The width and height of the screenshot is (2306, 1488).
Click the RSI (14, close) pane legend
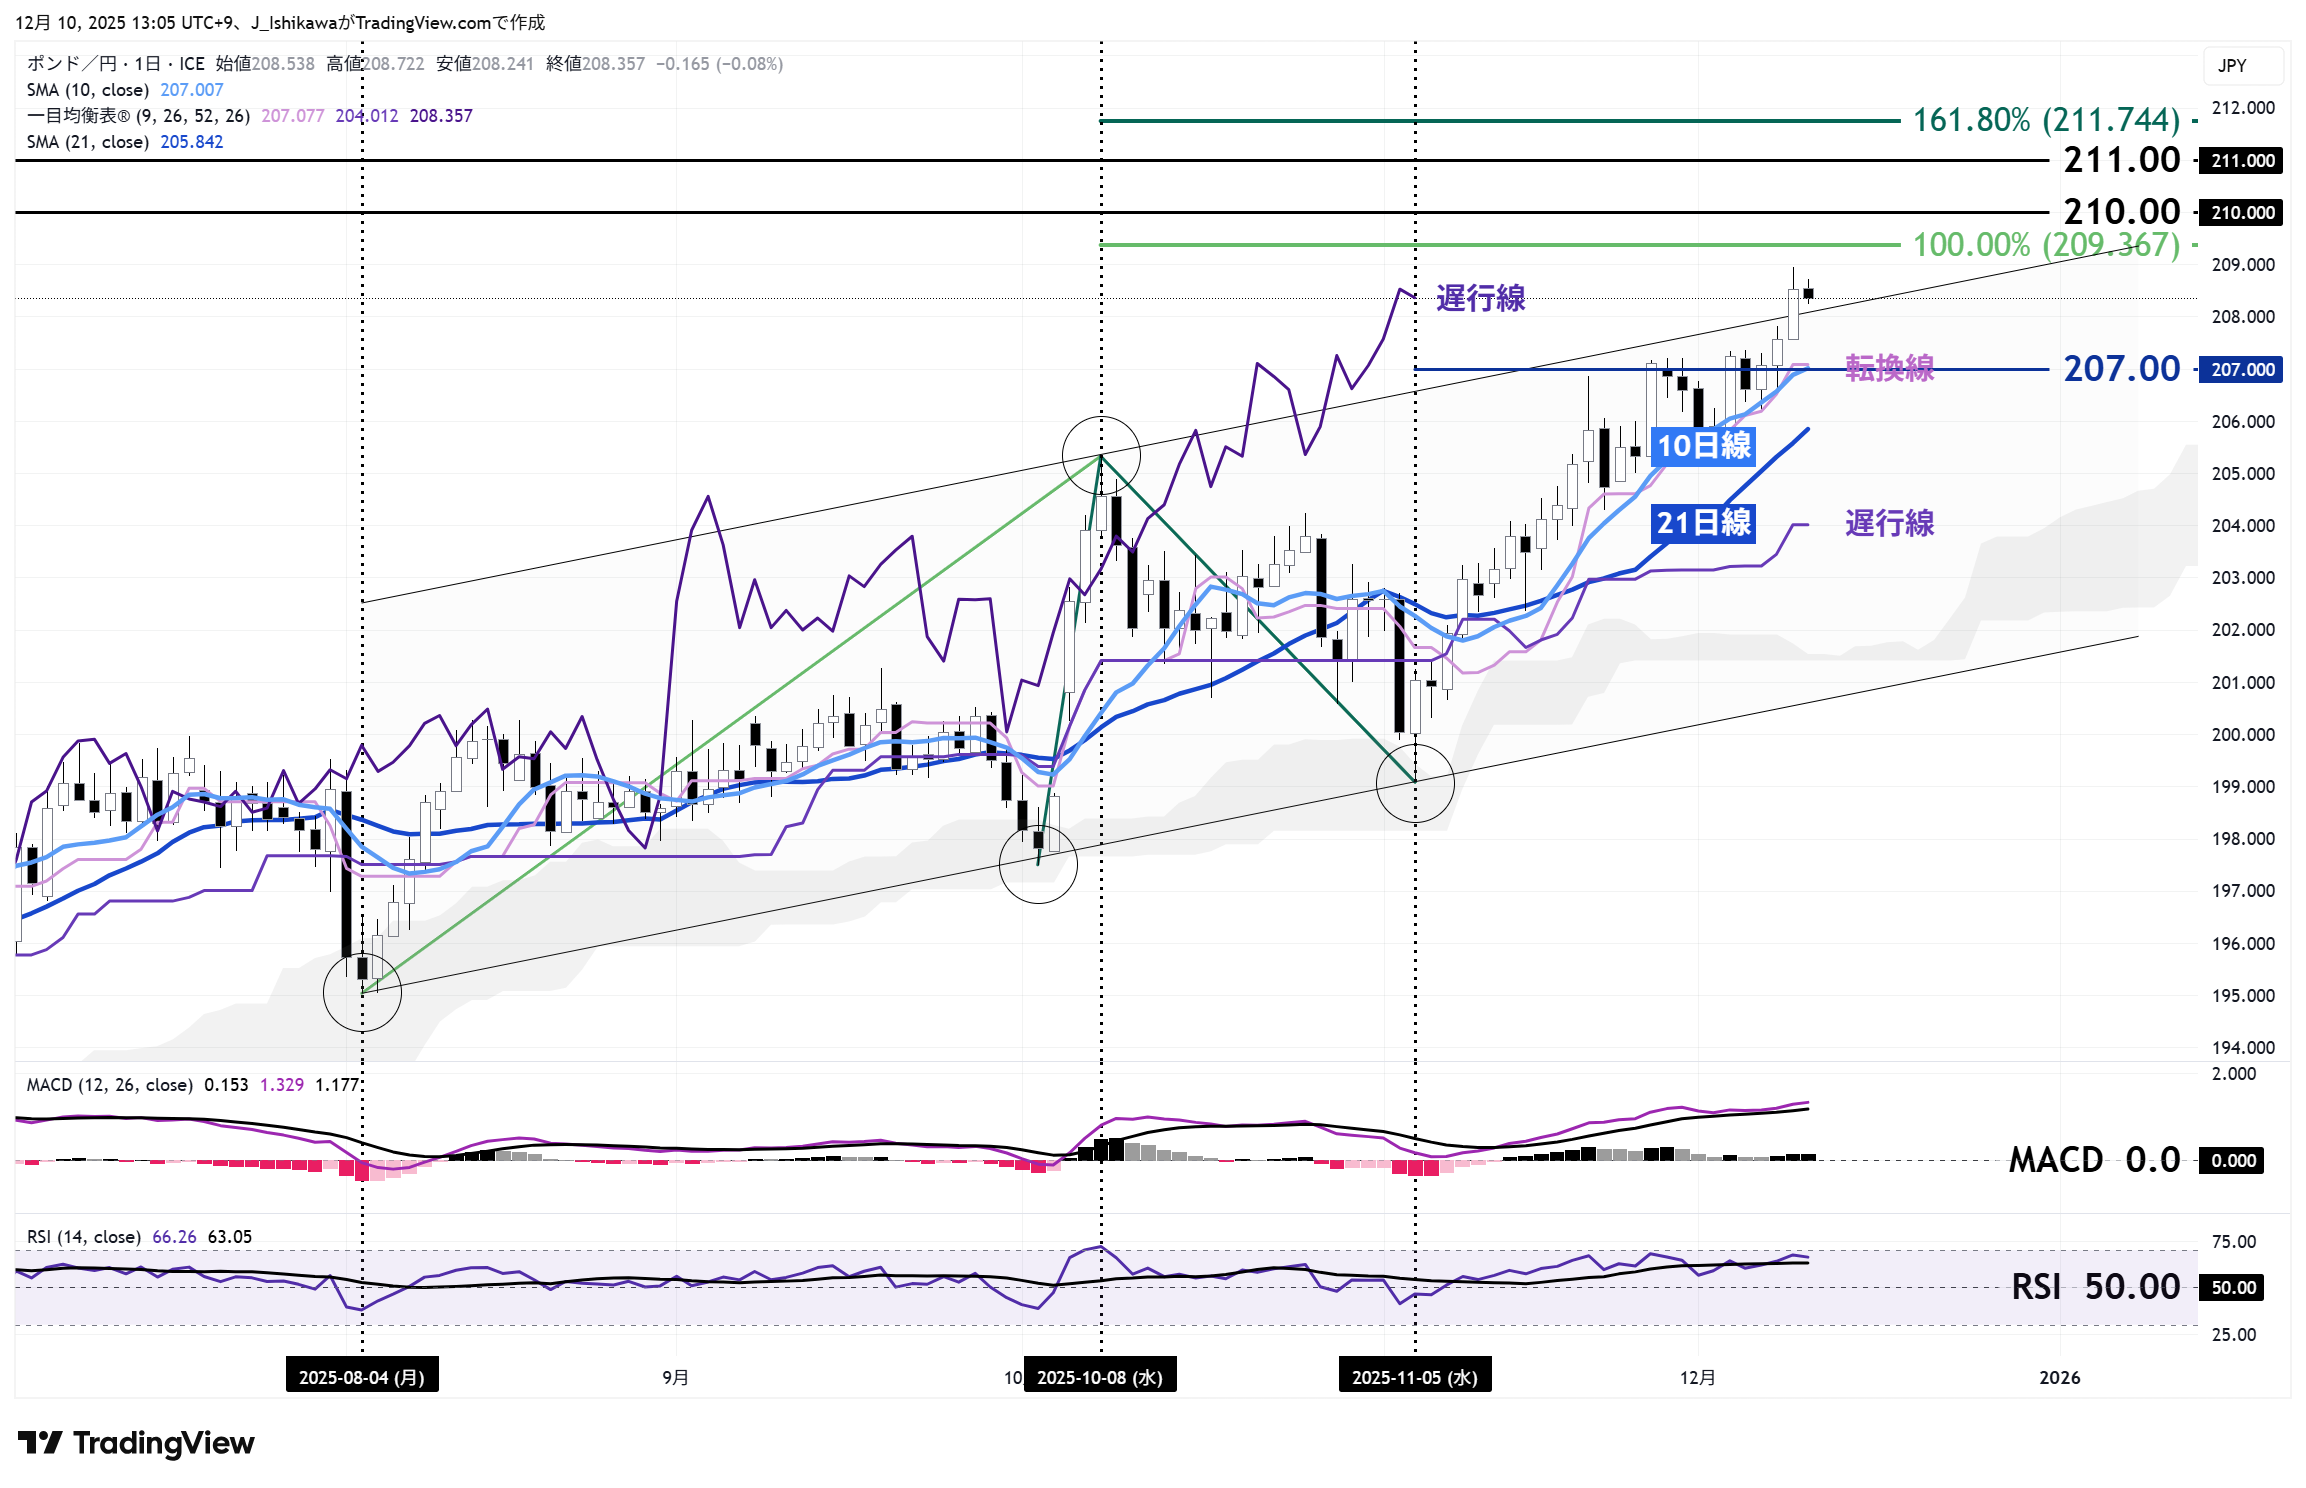84,1237
